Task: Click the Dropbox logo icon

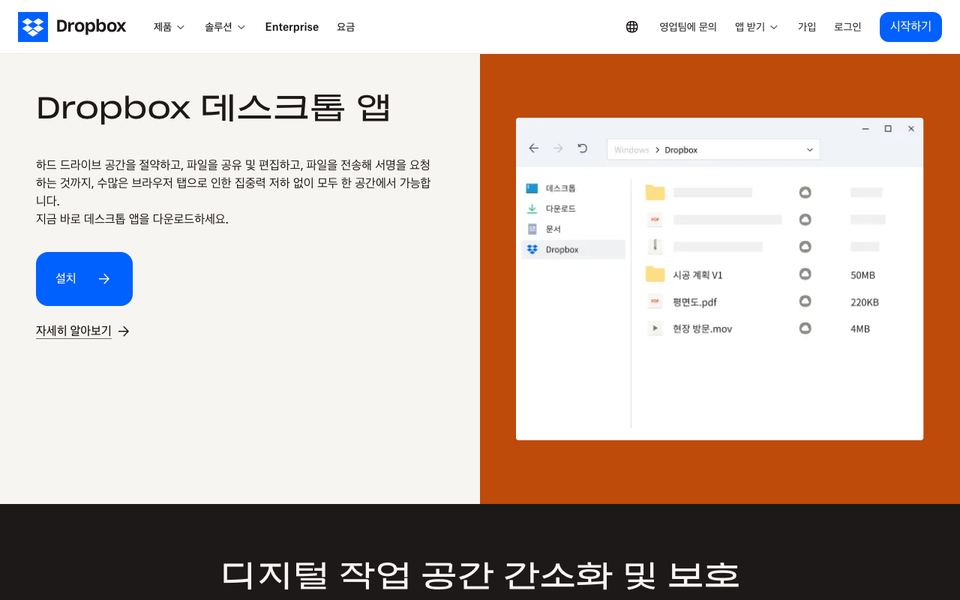Action: (x=33, y=27)
